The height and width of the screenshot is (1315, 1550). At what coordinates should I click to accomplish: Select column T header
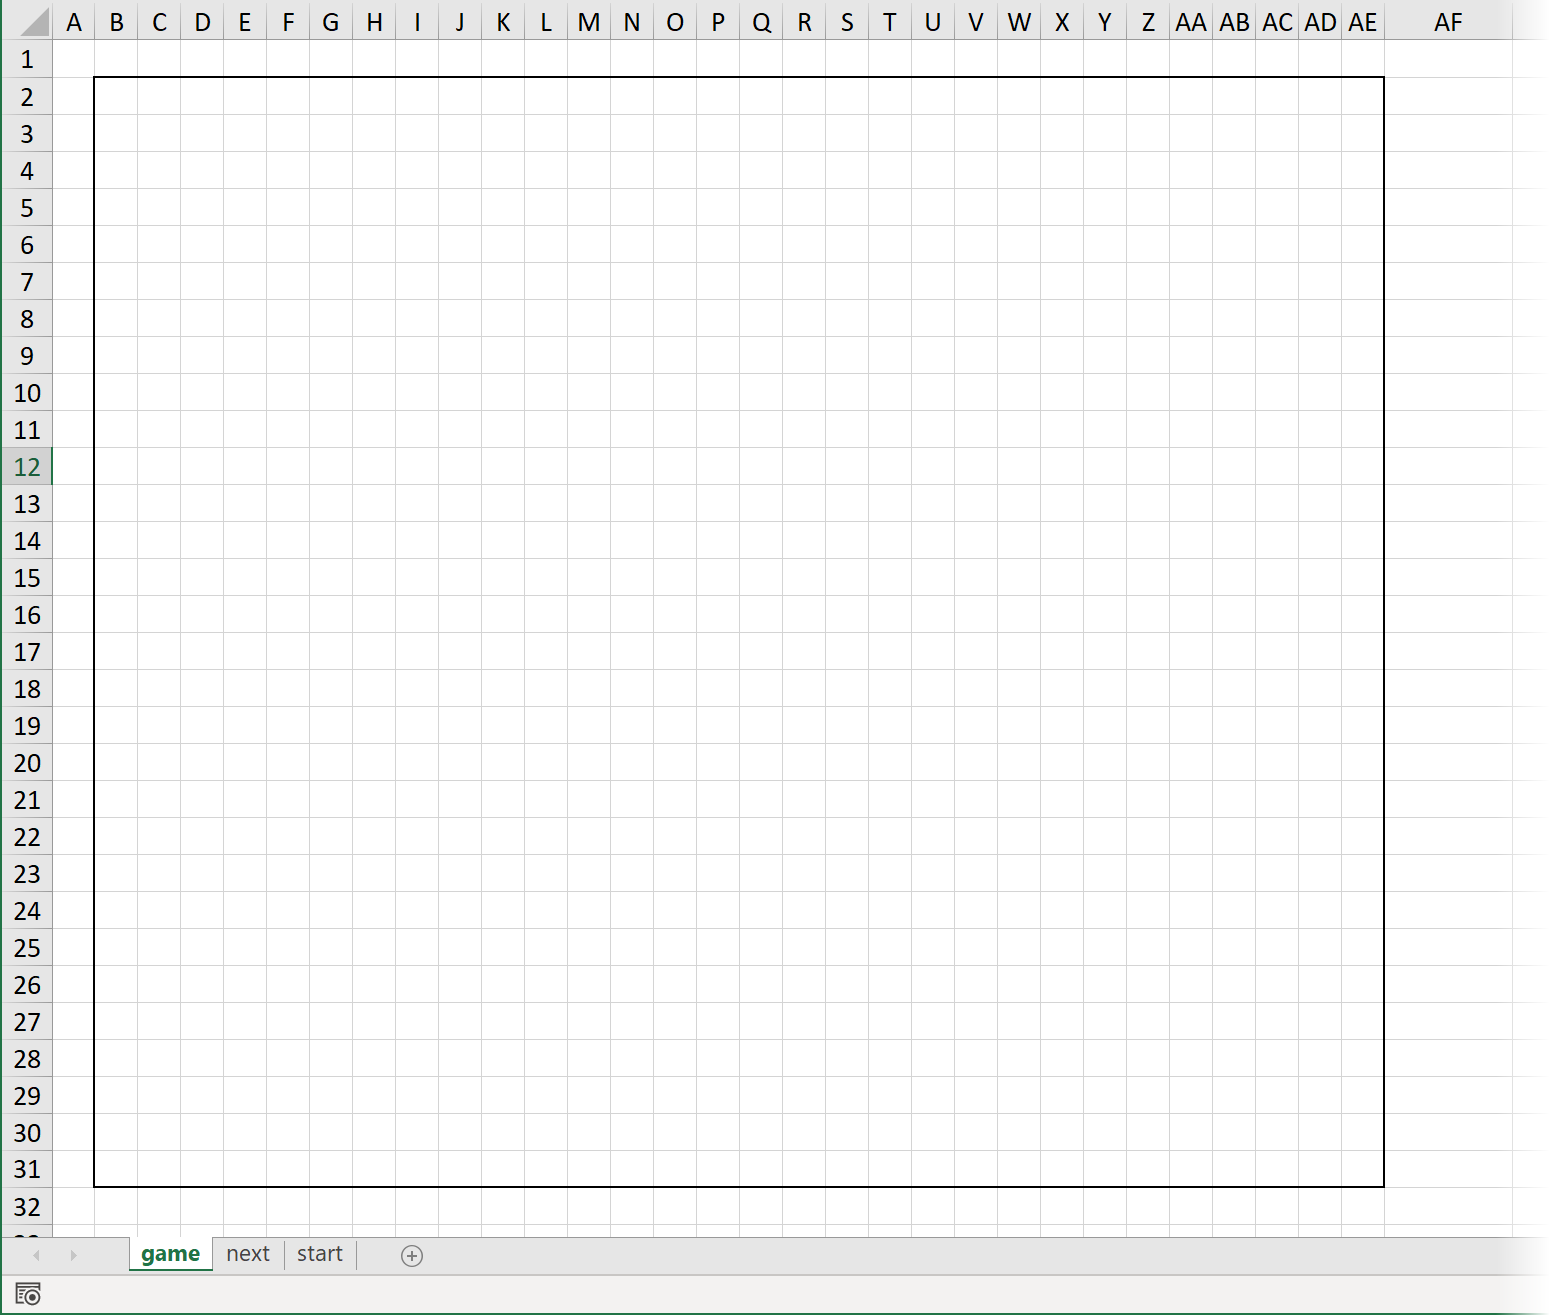pyautogui.click(x=891, y=22)
